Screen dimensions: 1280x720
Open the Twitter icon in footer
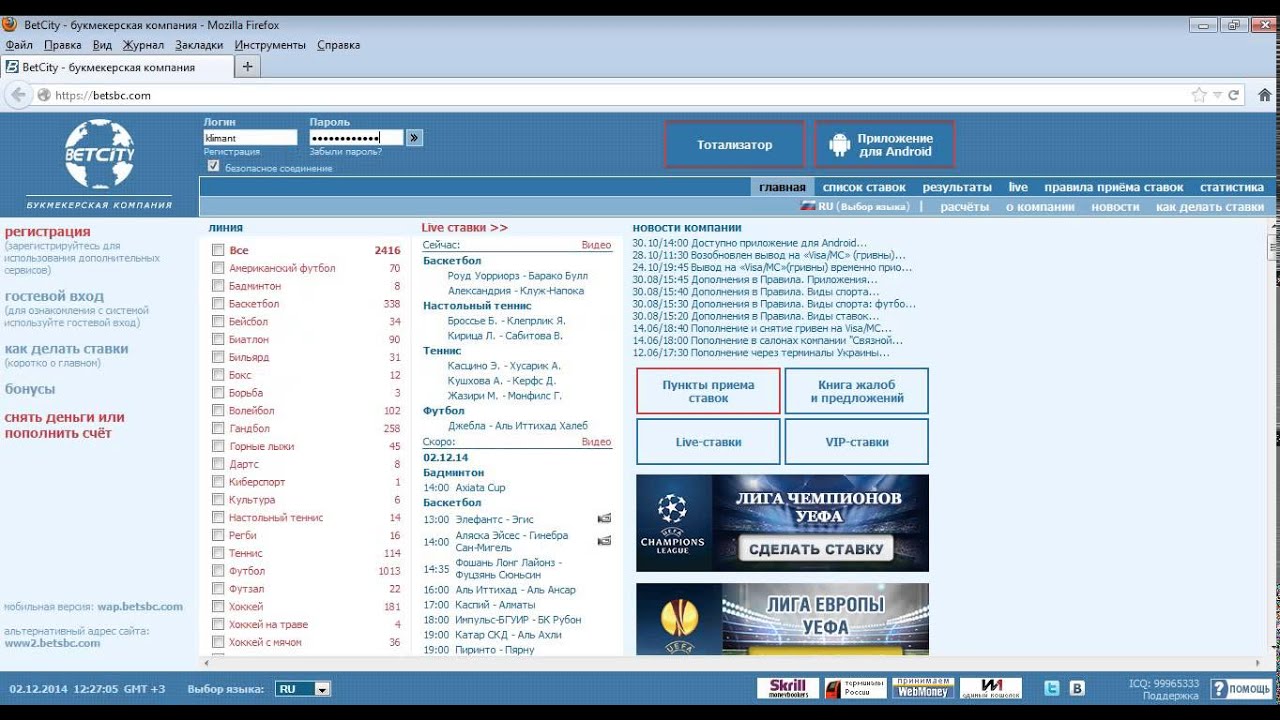pyautogui.click(x=1052, y=688)
